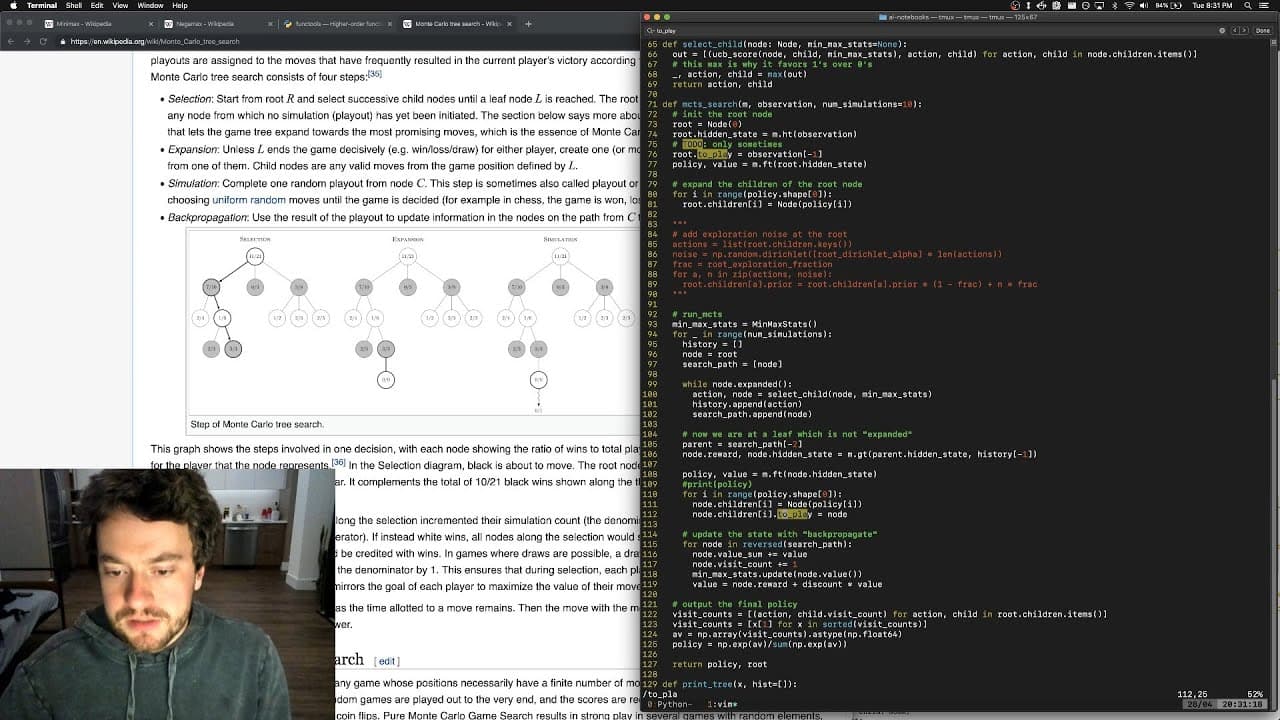Open the Monte Carlo tree search step diagram
This screenshot has height=720, width=1280.
pyautogui.click(x=413, y=322)
